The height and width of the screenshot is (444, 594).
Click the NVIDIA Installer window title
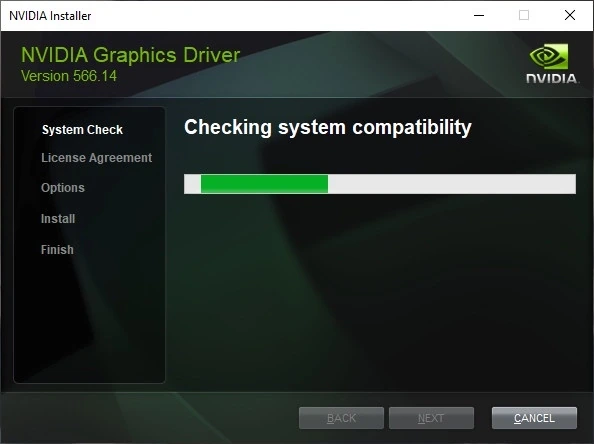pyautogui.click(x=50, y=16)
